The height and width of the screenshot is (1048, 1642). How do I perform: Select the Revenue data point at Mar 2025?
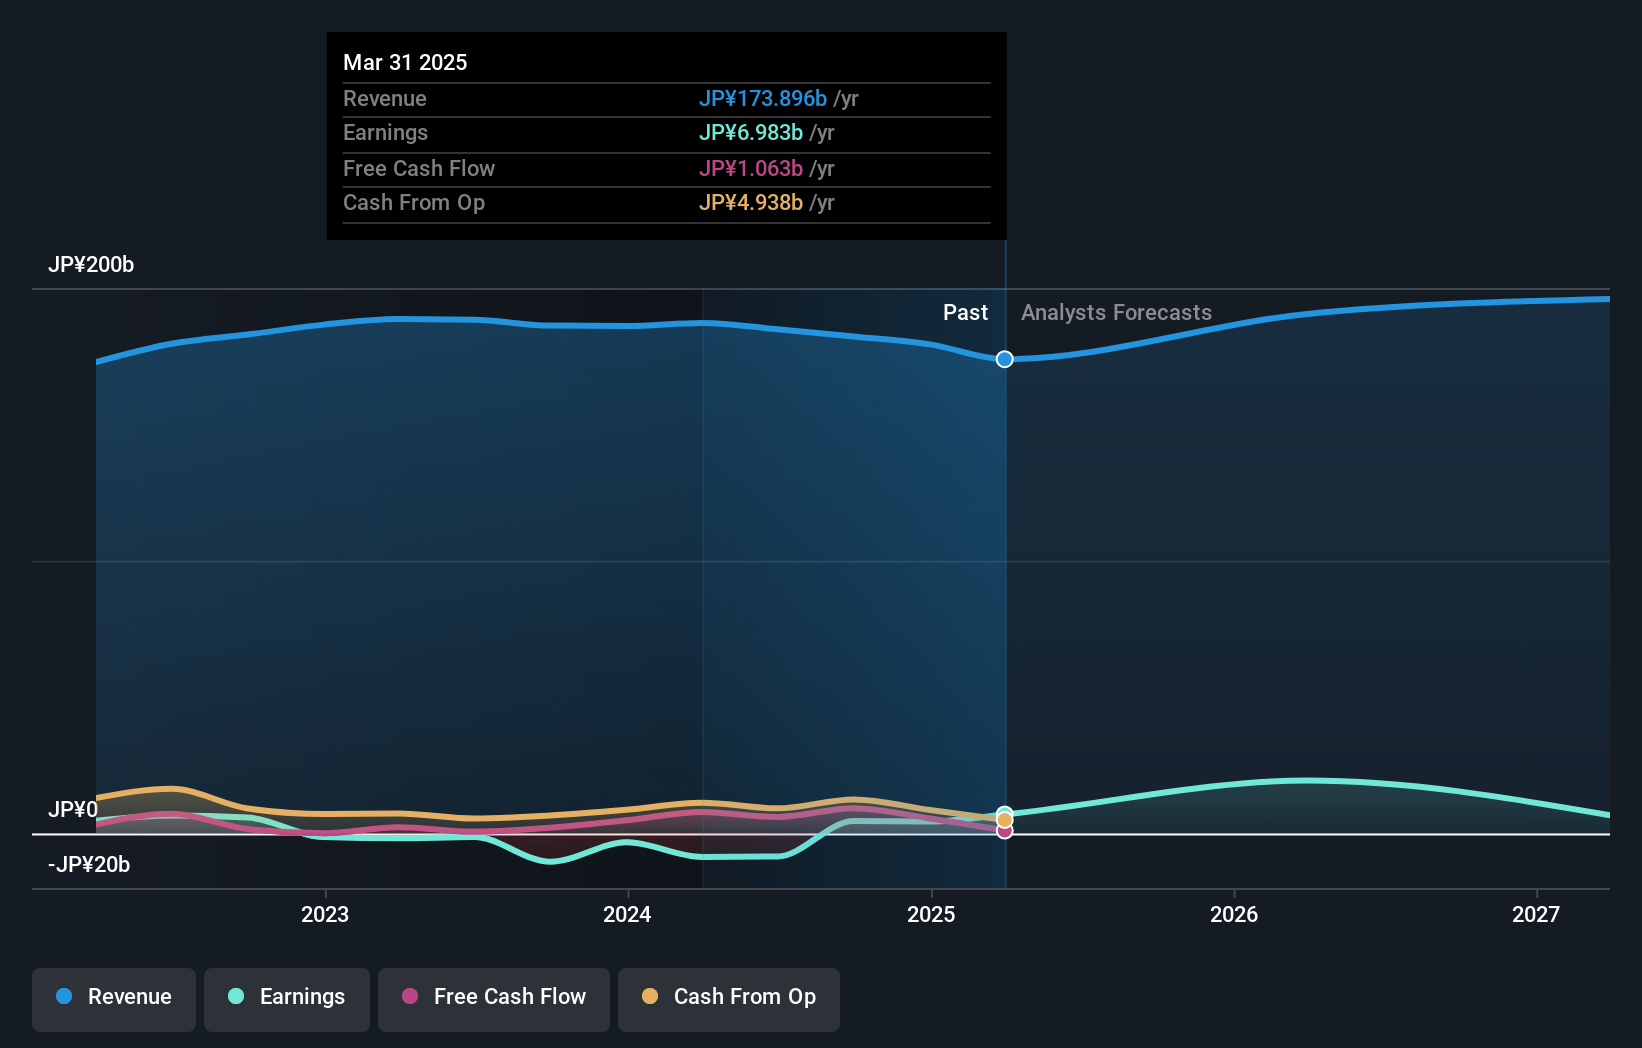pyautogui.click(x=1005, y=359)
